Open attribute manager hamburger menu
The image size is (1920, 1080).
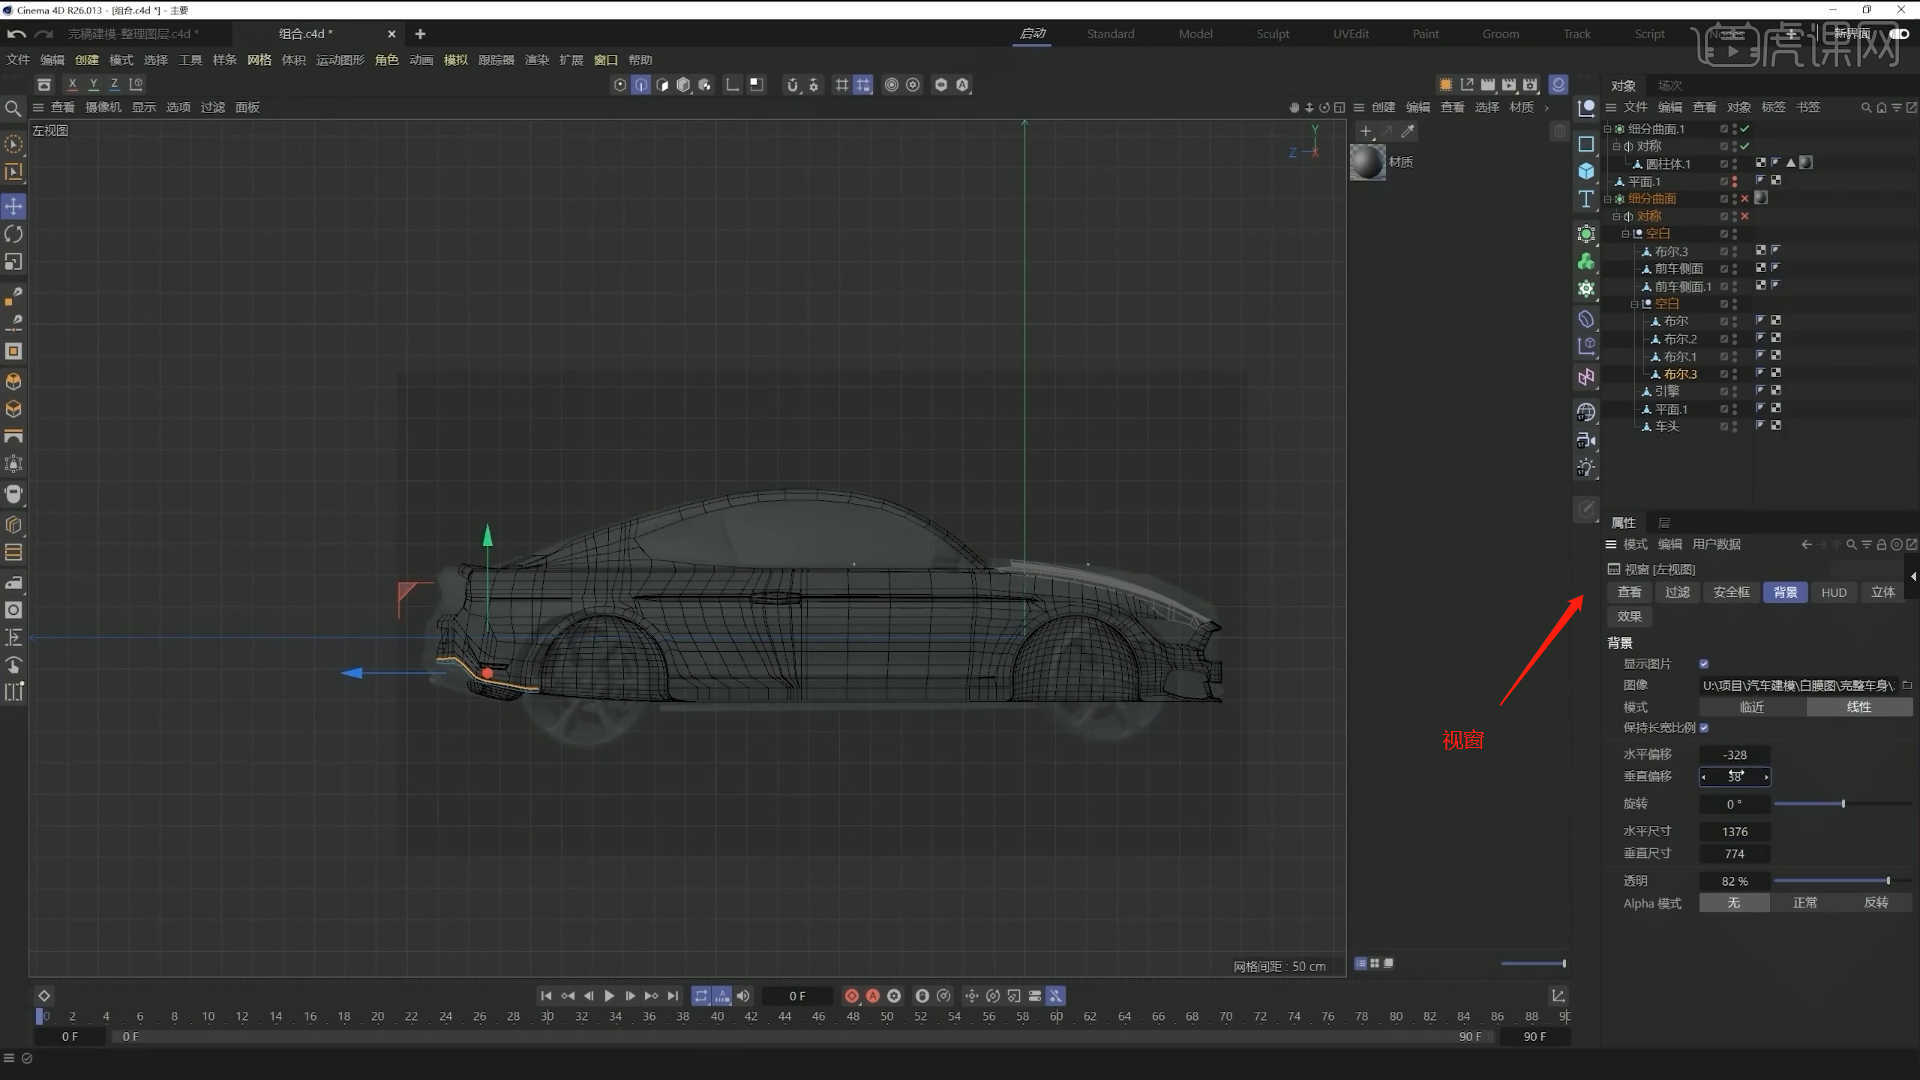[x=1611, y=545]
